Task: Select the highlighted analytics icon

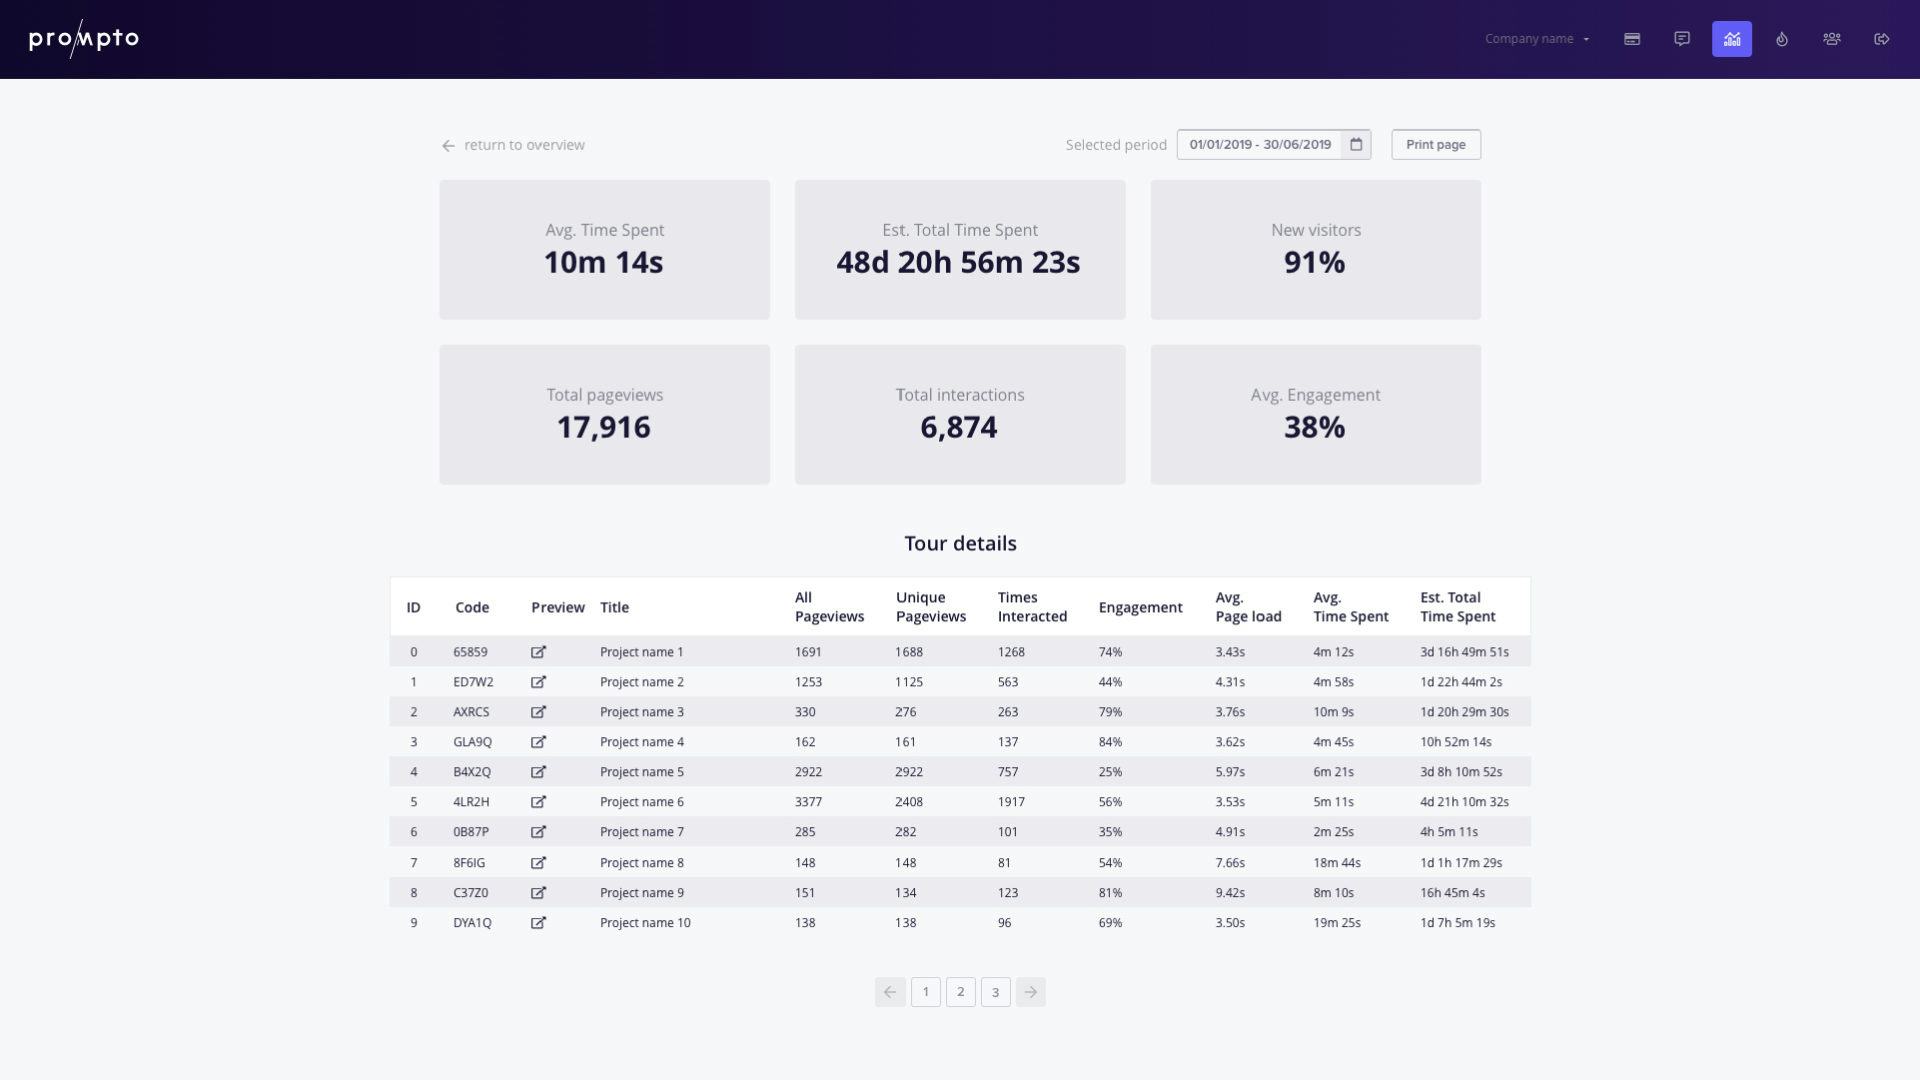Action: pos(1732,38)
